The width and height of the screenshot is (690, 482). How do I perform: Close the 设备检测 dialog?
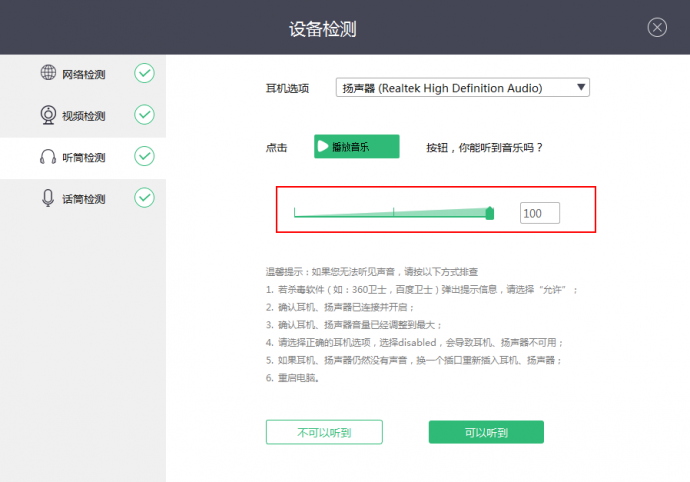point(657,27)
